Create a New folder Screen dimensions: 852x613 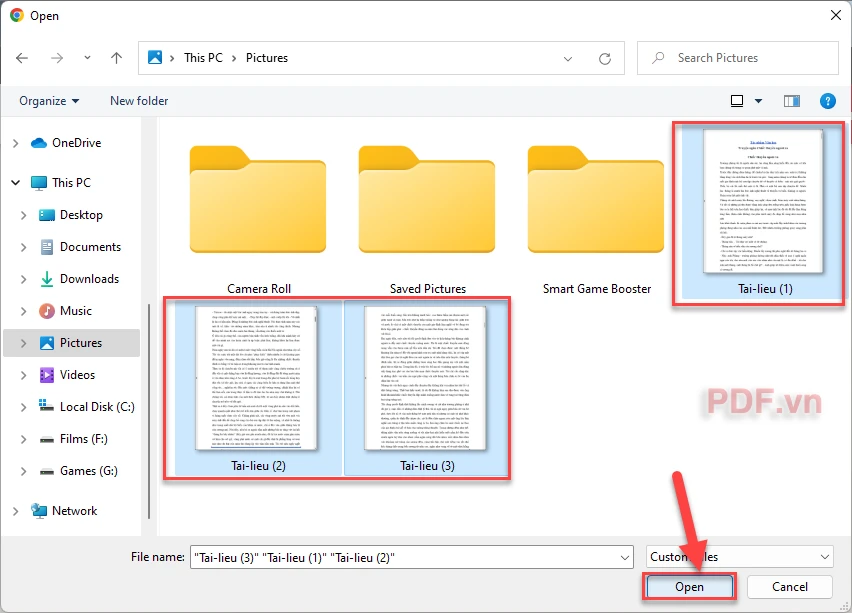(x=139, y=101)
